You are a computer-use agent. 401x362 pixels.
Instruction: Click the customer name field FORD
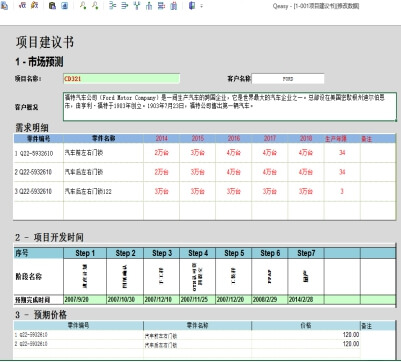(288, 79)
